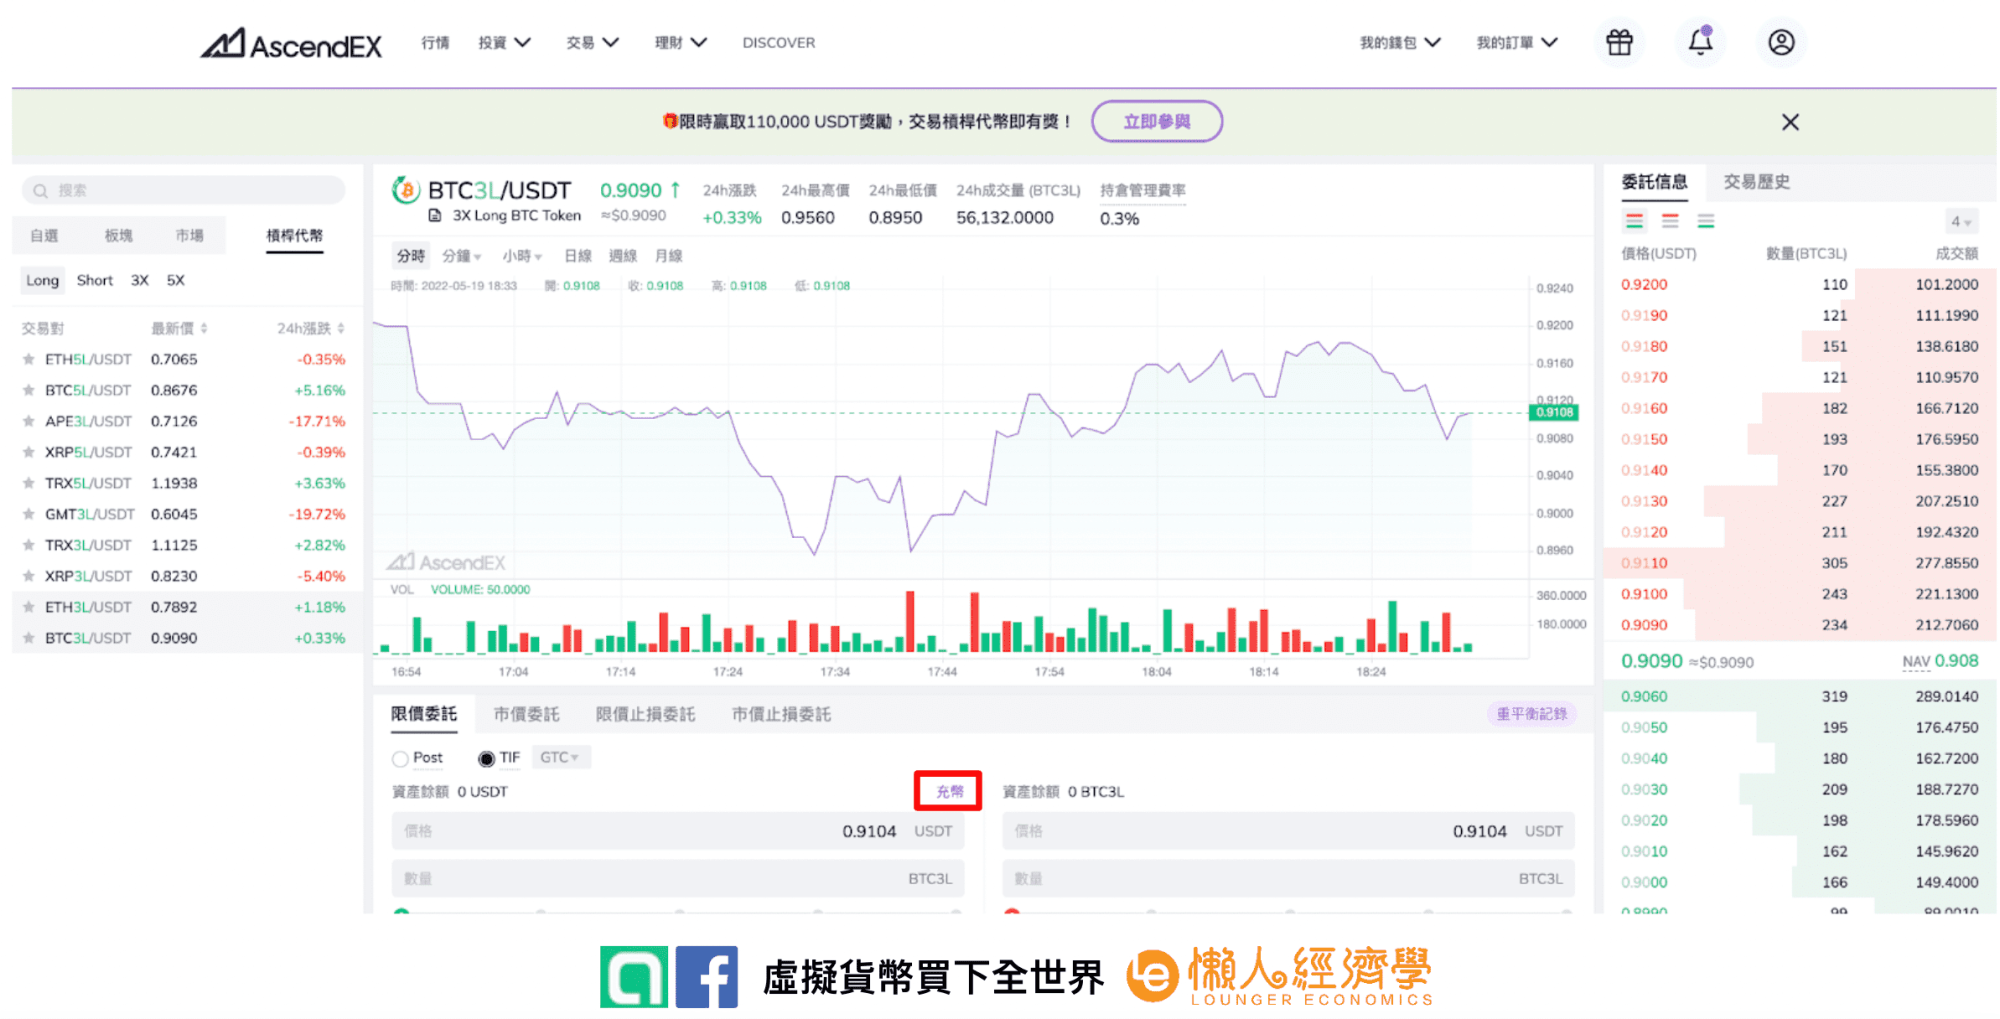This screenshot has height=1019, width=2000.
Task: Switch to the 市價止損委託 order tab
Action: coord(781,714)
